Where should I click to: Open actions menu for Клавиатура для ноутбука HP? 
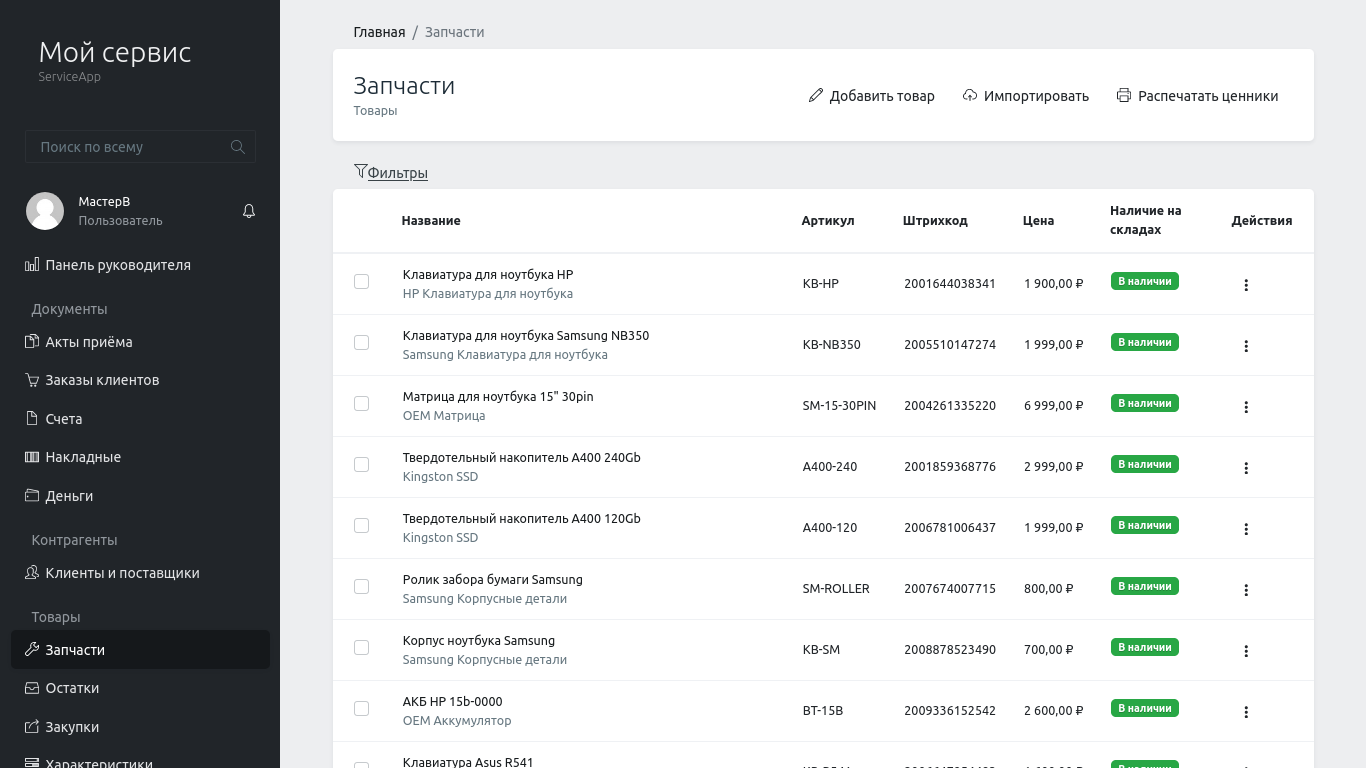click(1246, 285)
